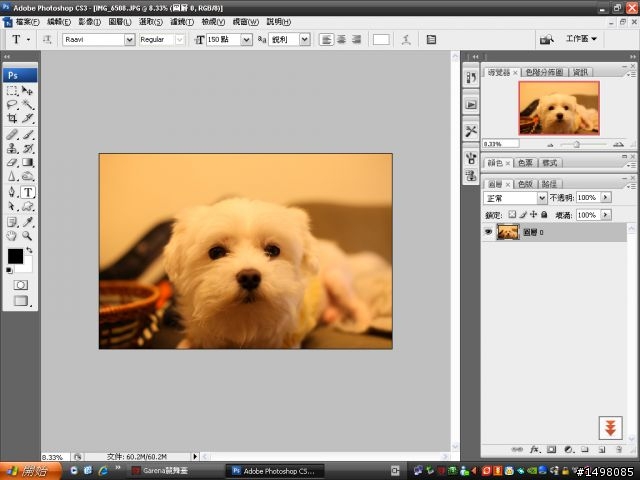Open the Actions panel dock icon
The height and width of the screenshot is (480, 640).
click(x=471, y=105)
